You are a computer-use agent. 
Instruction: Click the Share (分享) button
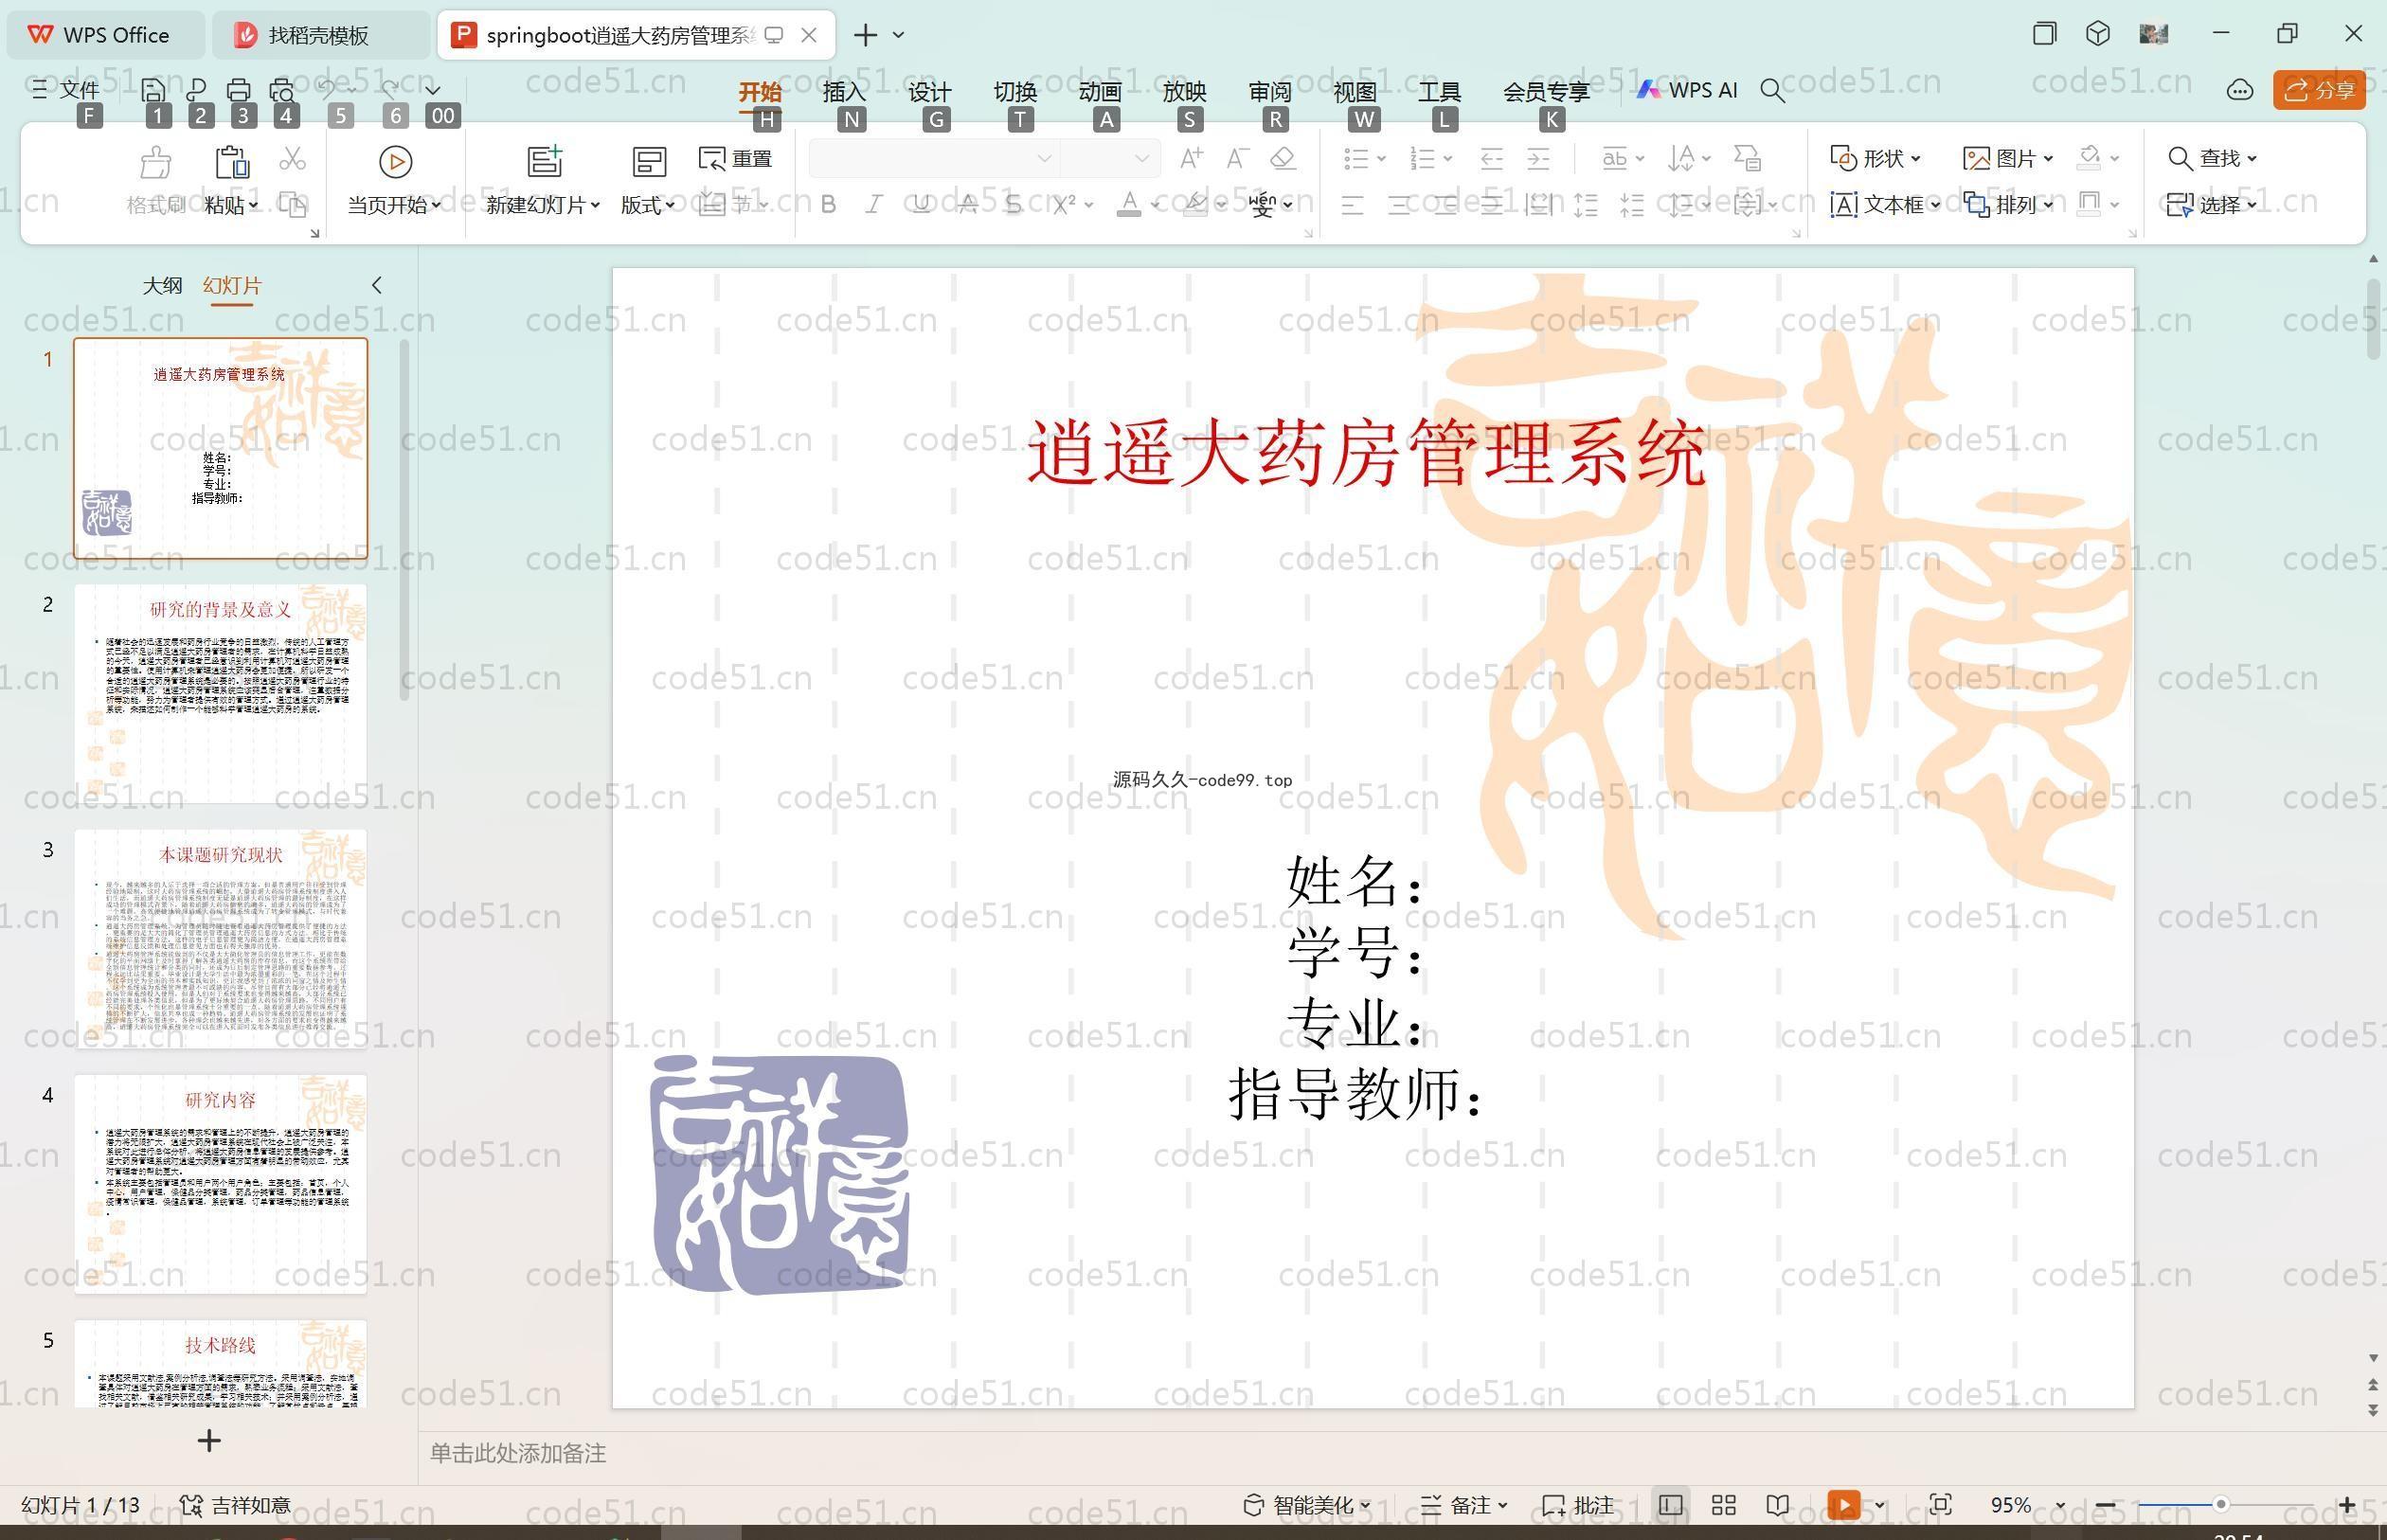click(x=2319, y=90)
